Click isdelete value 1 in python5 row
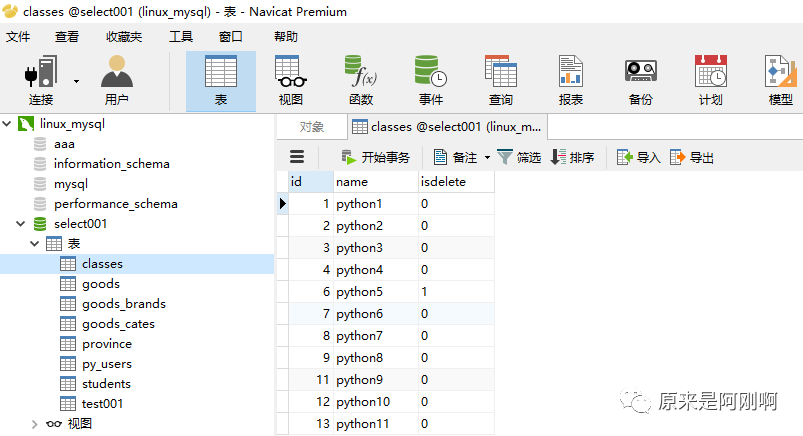This screenshot has height=436, width=803. coord(456,292)
